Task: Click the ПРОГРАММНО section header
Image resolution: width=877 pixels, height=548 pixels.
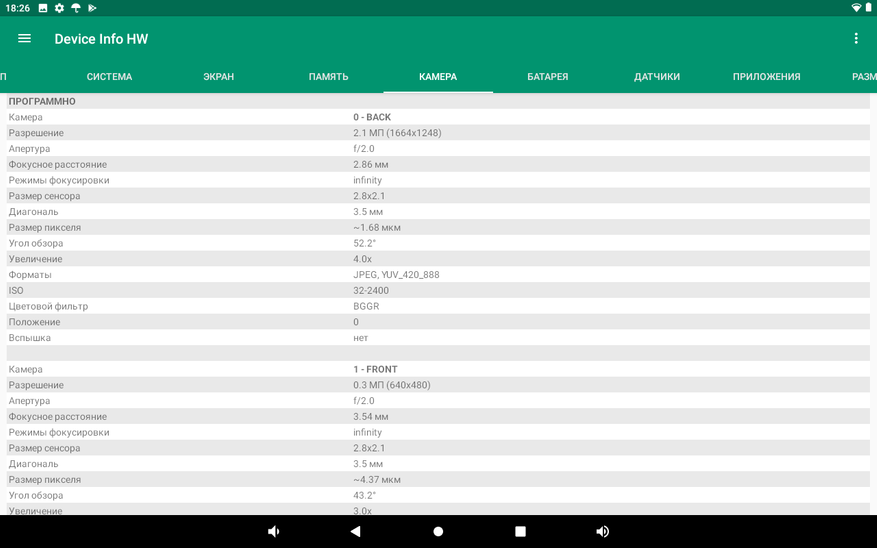Action: pos(42,101)
